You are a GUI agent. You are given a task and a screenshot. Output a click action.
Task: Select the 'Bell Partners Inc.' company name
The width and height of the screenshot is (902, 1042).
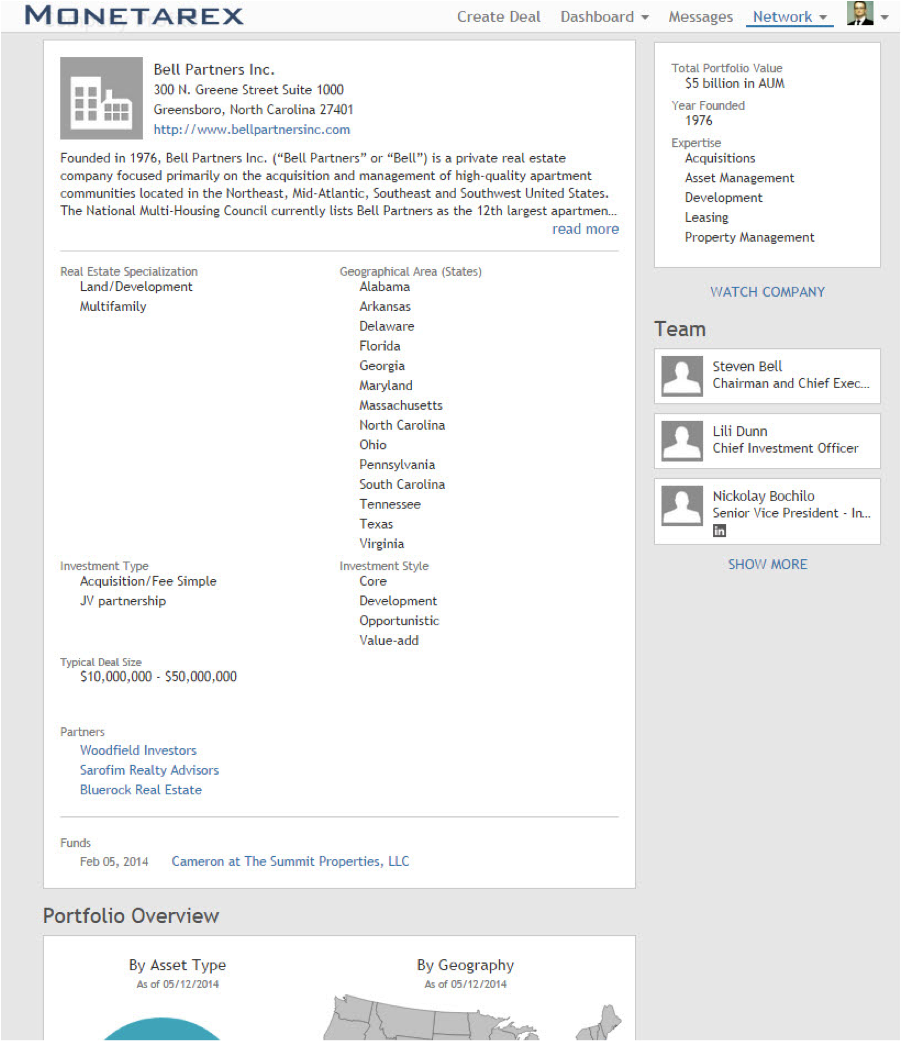[x=214, y=70]
